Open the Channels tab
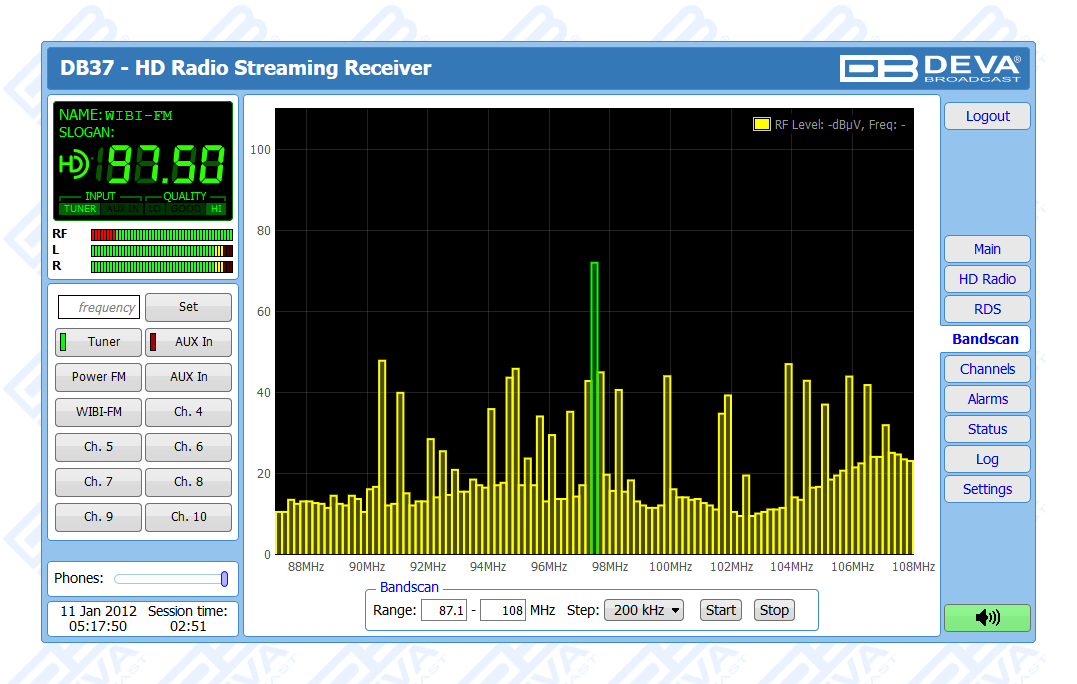The image size is (1077, 684). tap(986, 369)
